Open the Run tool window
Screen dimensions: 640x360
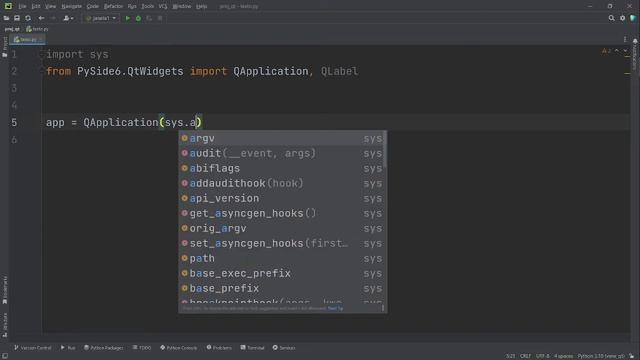click(x=68, y=348)
